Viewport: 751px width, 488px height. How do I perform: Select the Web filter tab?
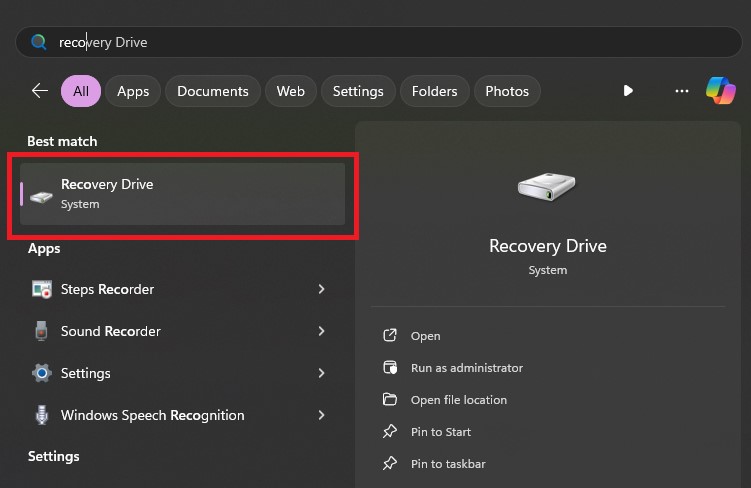point(290,91)
